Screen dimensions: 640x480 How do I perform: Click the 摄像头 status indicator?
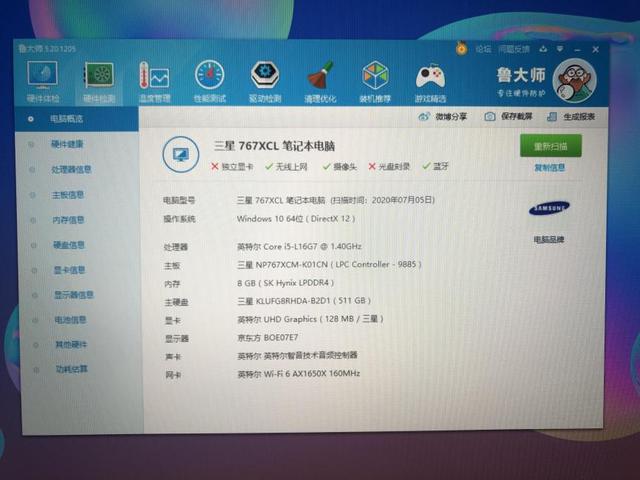click(340, 167)
